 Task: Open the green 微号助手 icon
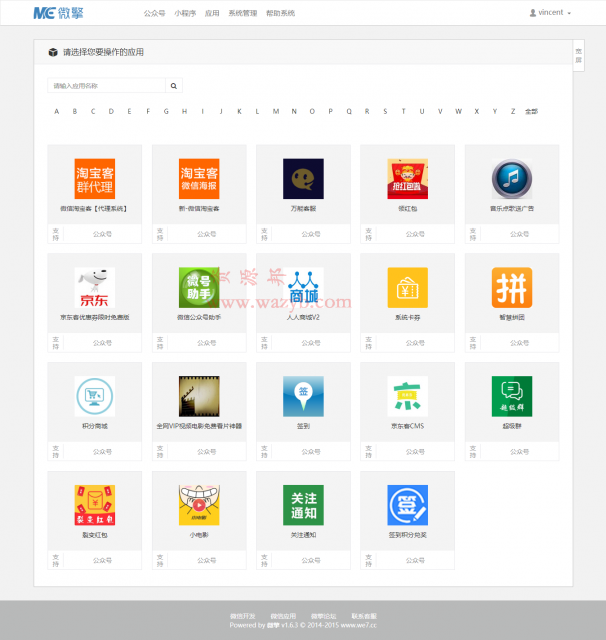(199, 287)
